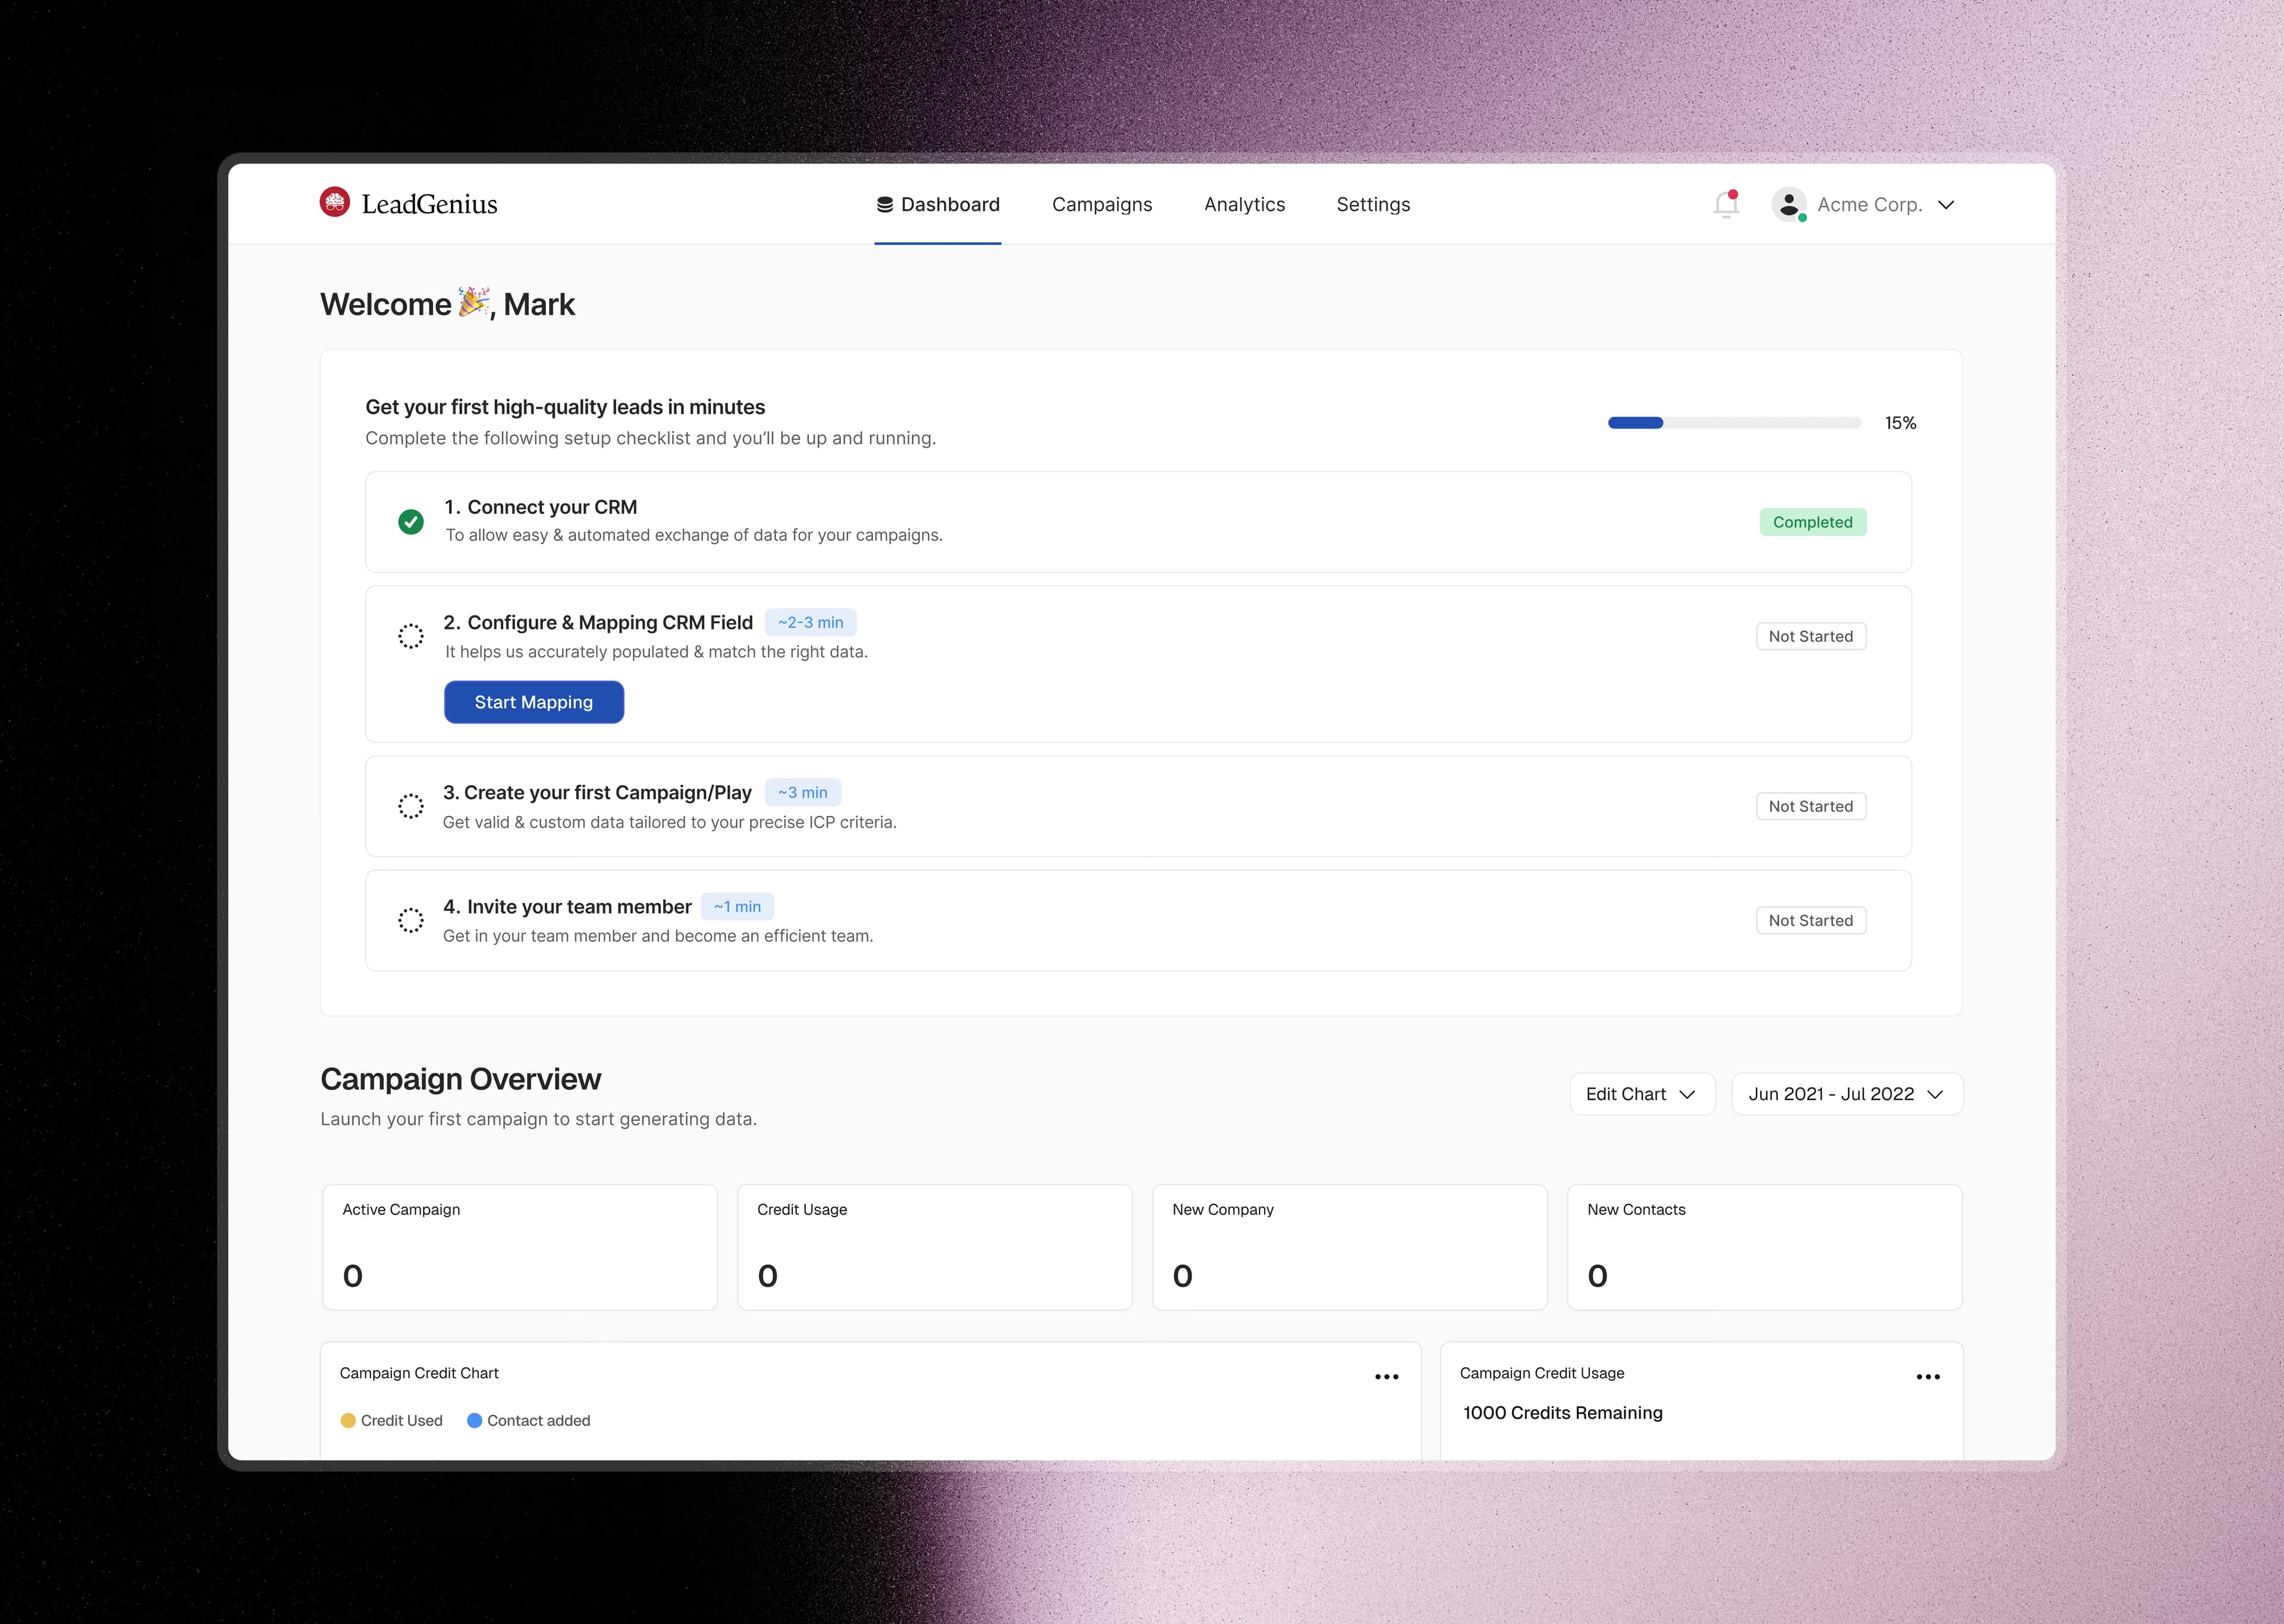Open the Campaign Credit Chart options menu
Viewport: 2284px width, 1624px height.
(1386, 1376)
